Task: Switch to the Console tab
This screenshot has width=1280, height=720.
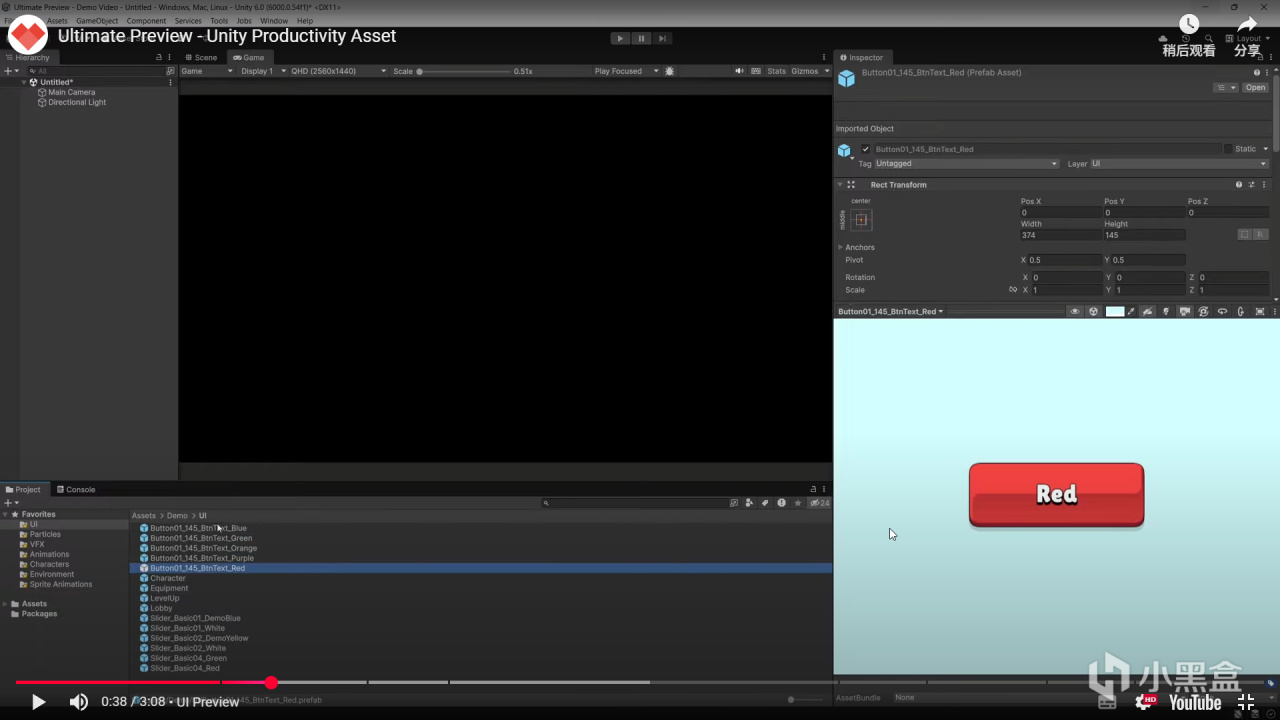Action: point(76,490)
